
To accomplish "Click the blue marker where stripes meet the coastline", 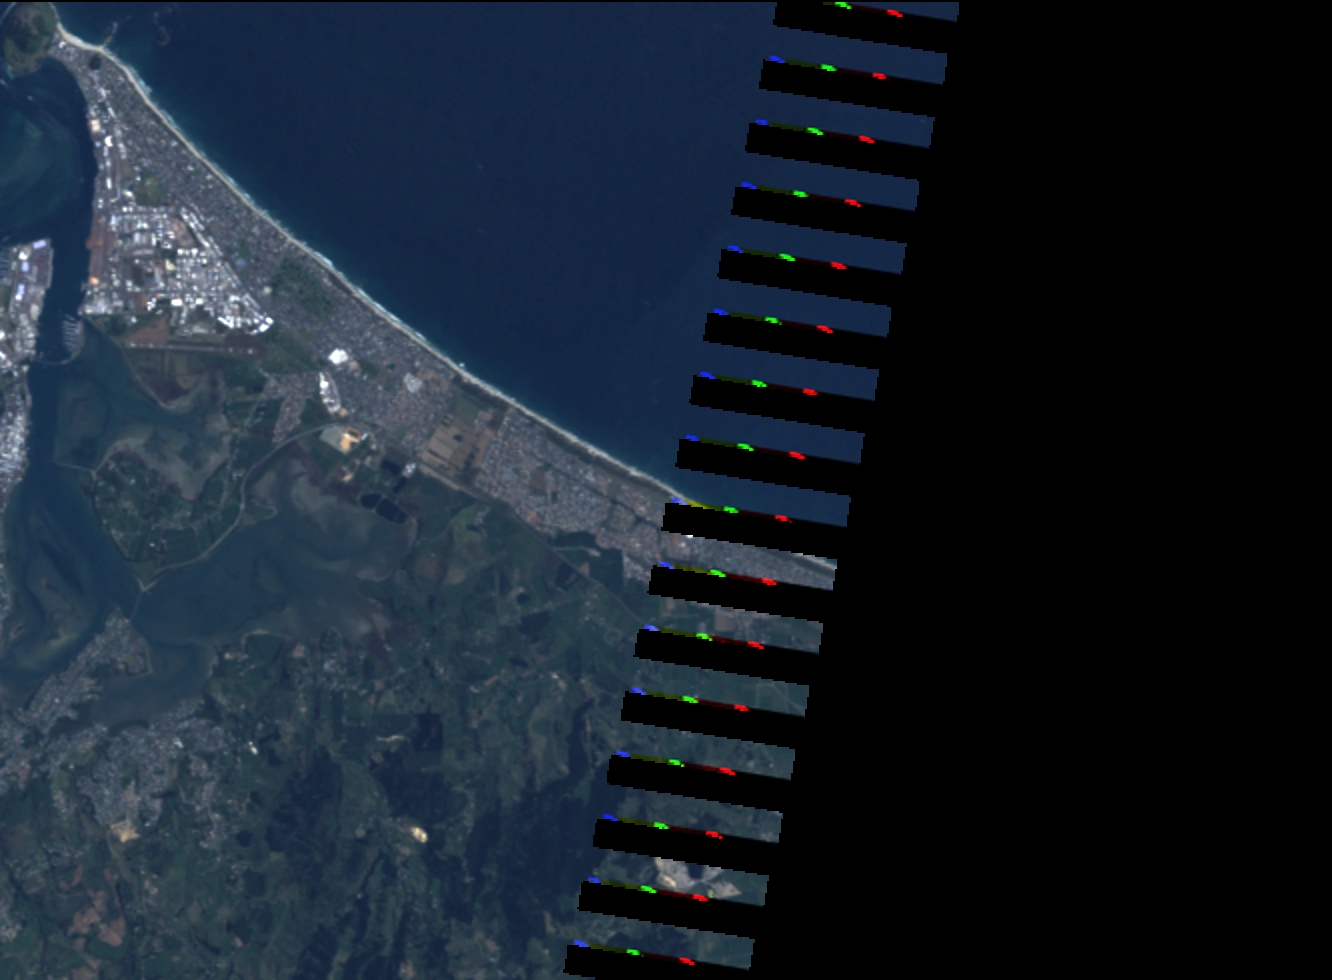I will 678,501.
